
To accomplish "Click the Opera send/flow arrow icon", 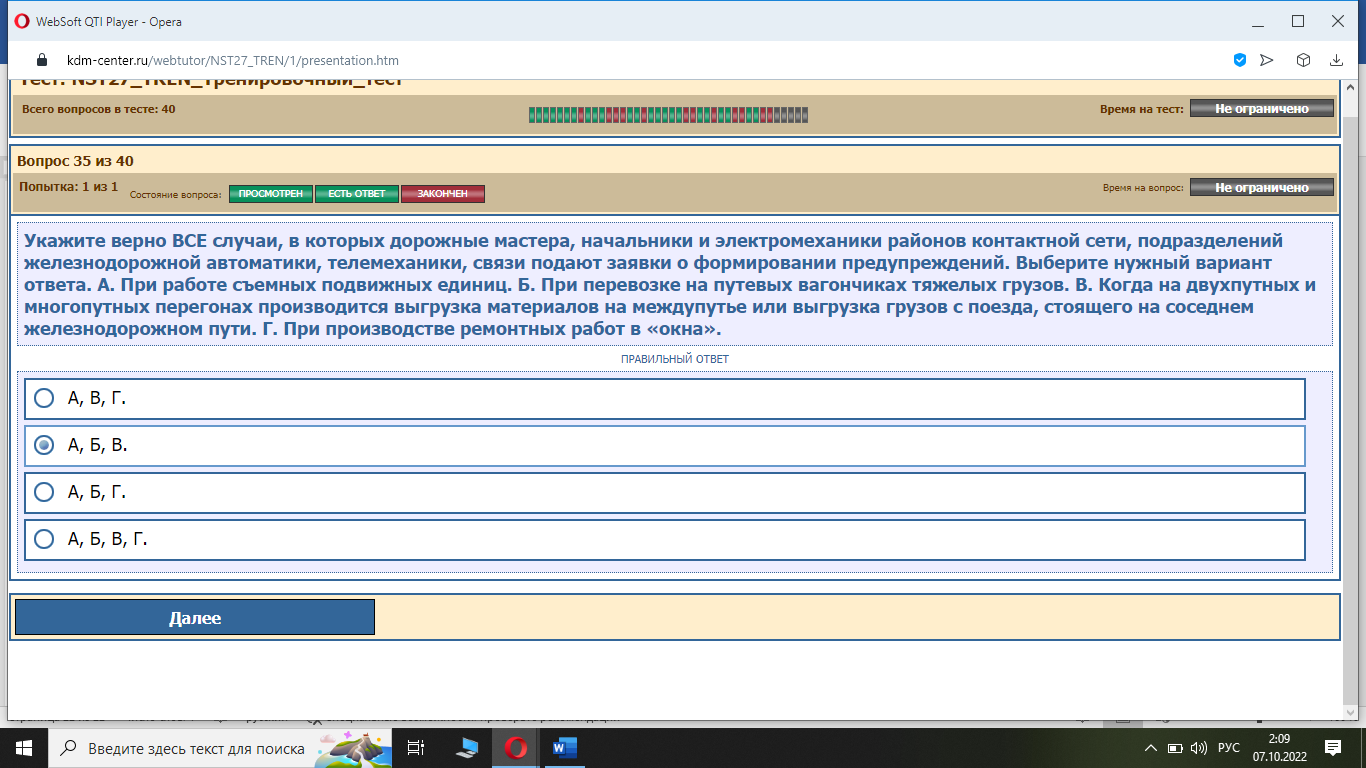I will point(1267,60).
